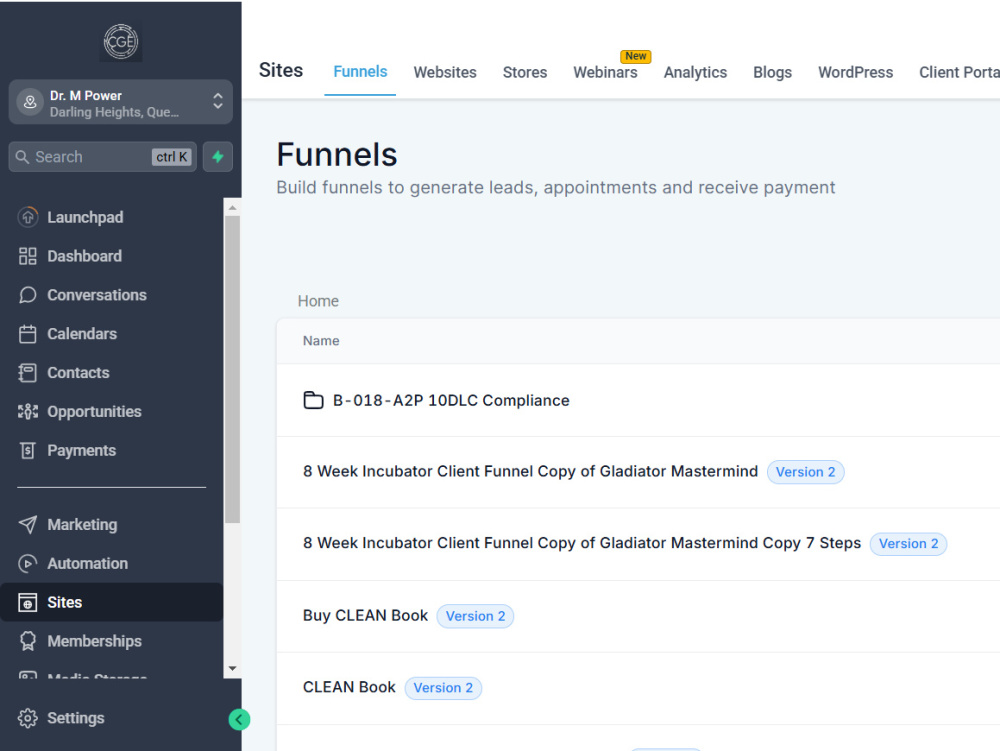This screenshot has height=751, width=1000.
Task: Click the location pin avatar icon
Action: [x=29, y=102]
